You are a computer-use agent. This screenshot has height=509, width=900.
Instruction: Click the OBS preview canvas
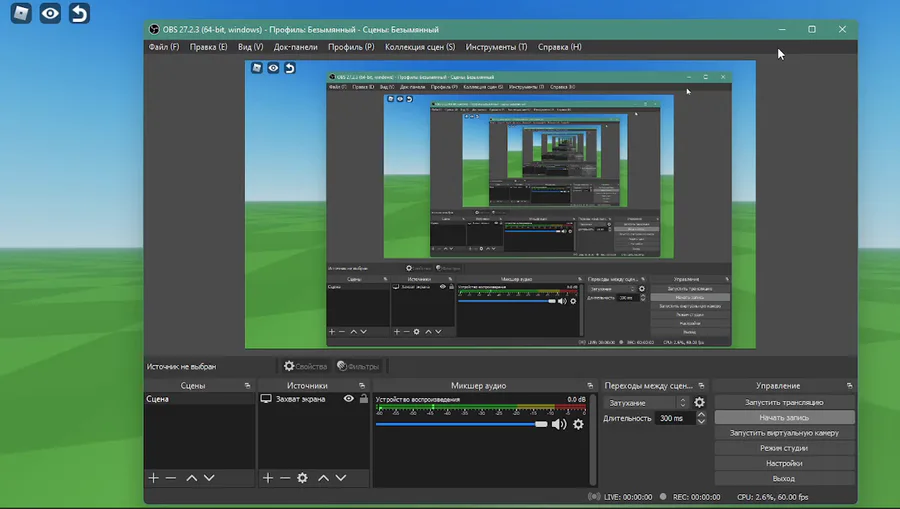[x=500, y=204]
